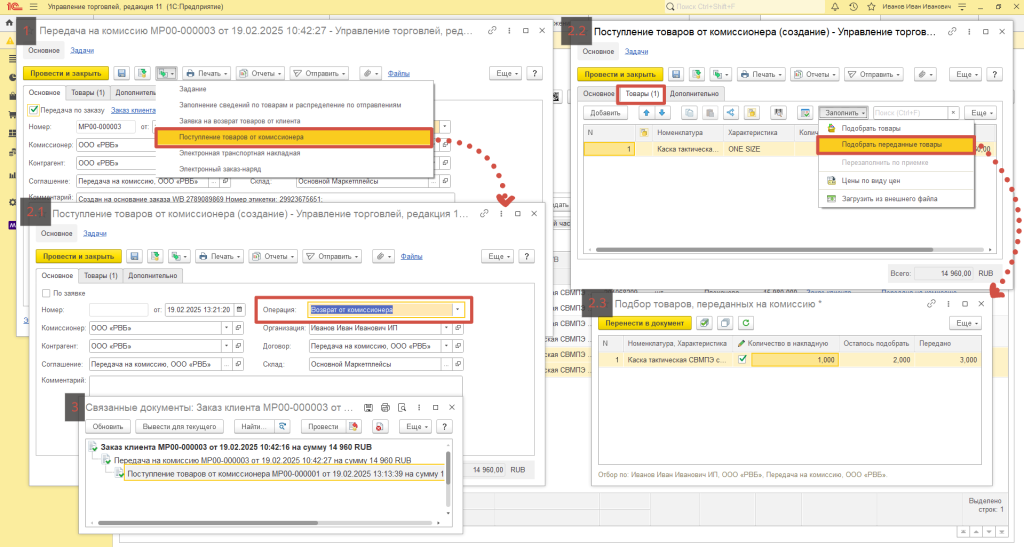
Task: Click help question button in Передача на комиссию window
Action: 534,73
